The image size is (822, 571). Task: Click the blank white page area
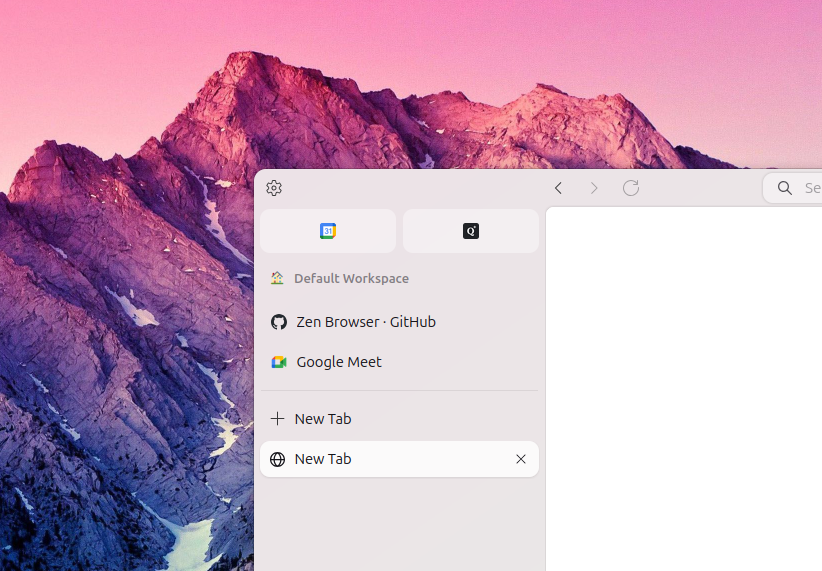[x=684, y=389]
